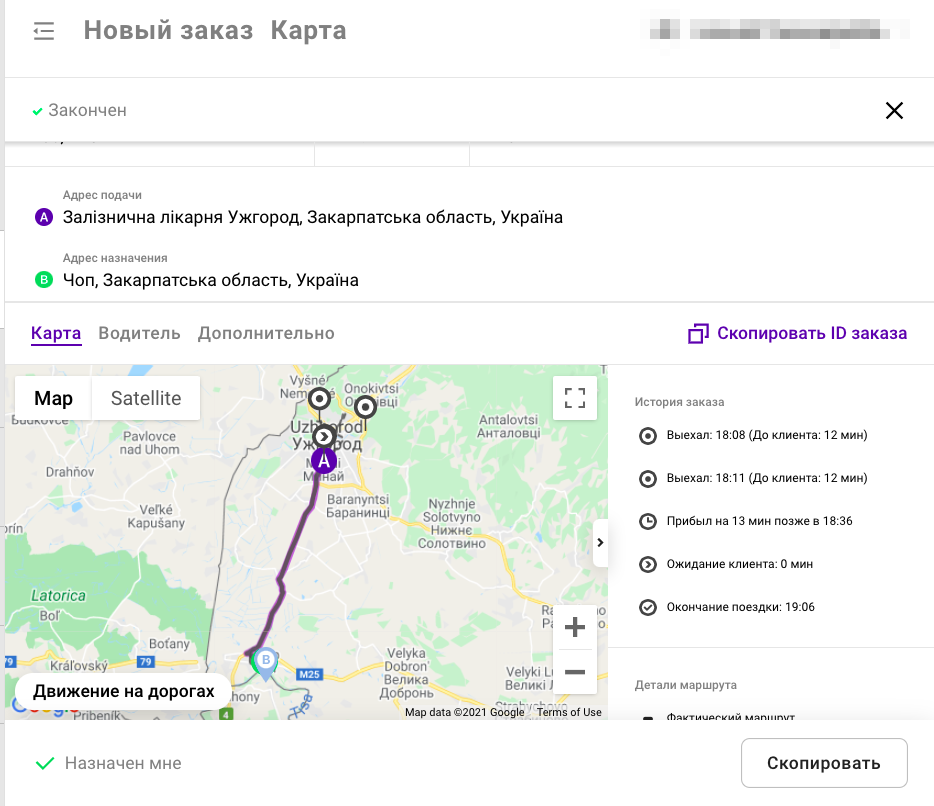Click the green B destination address marker icon
The width and height of the screenshot is (934, 806).
(x=44, y=279)
